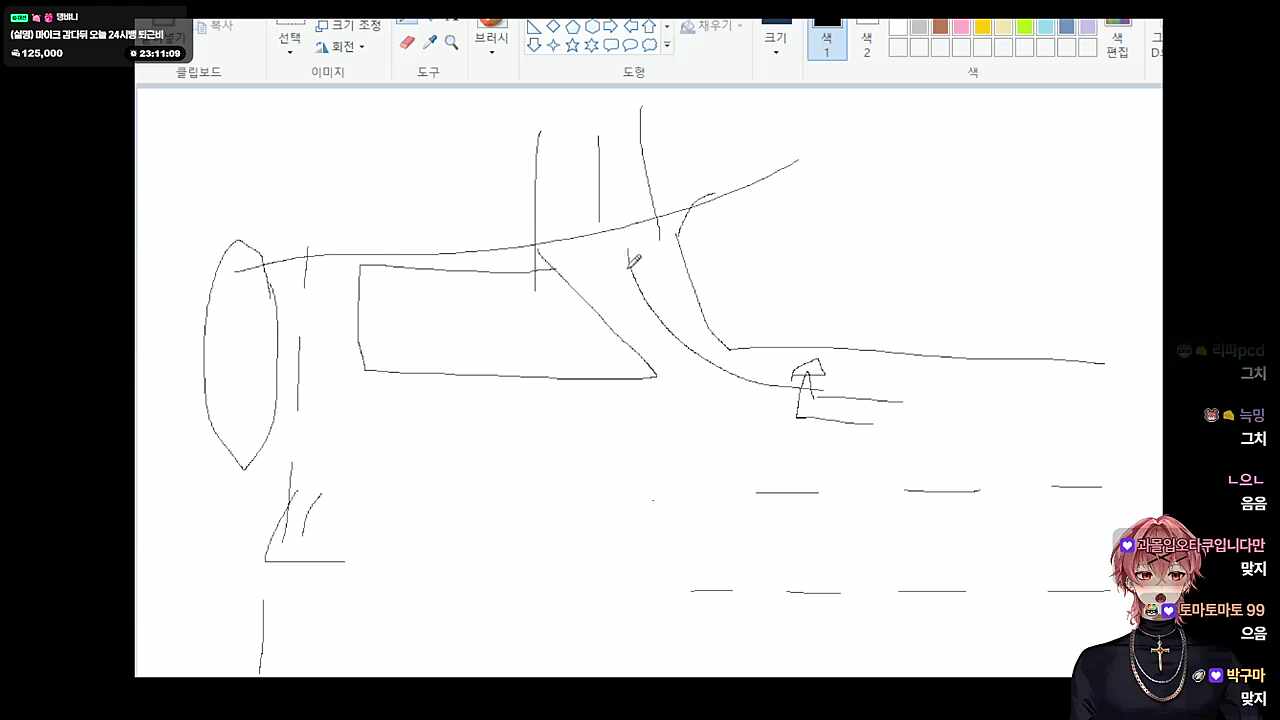Choose the six-point star shape
The height and width of the screenshot is (720, 1280).
click(x=592, y=45)
